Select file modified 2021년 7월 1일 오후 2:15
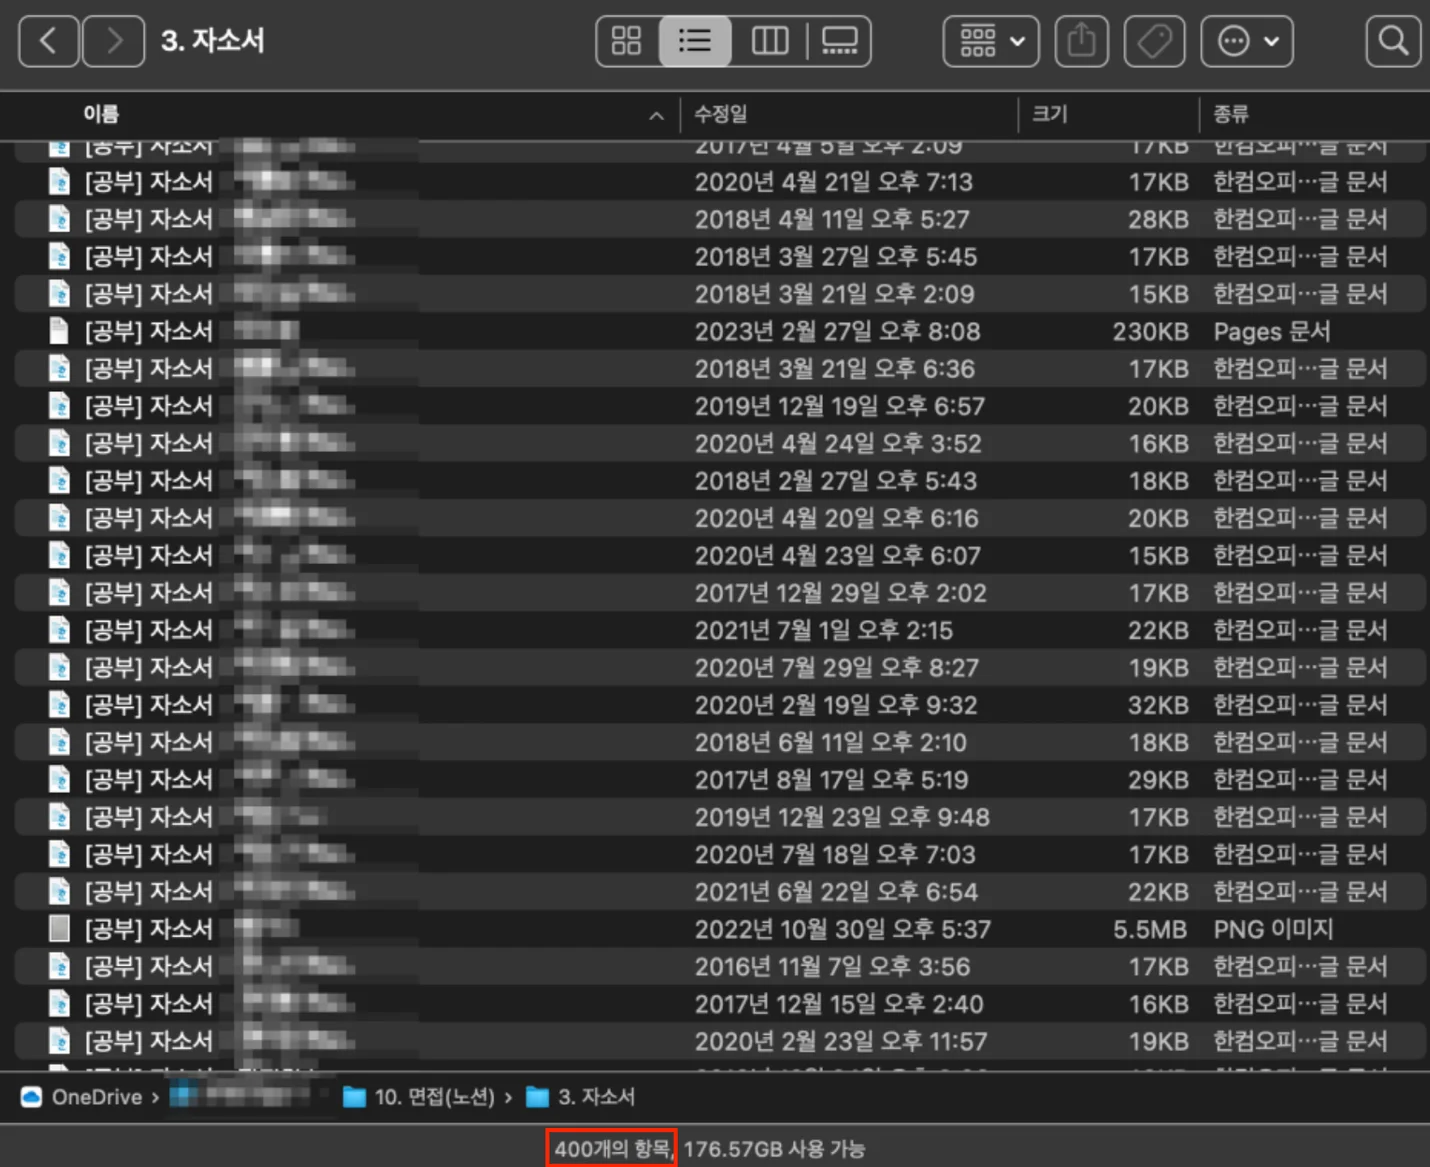Screen dimensions: 1430x1167 pos(720,630)
